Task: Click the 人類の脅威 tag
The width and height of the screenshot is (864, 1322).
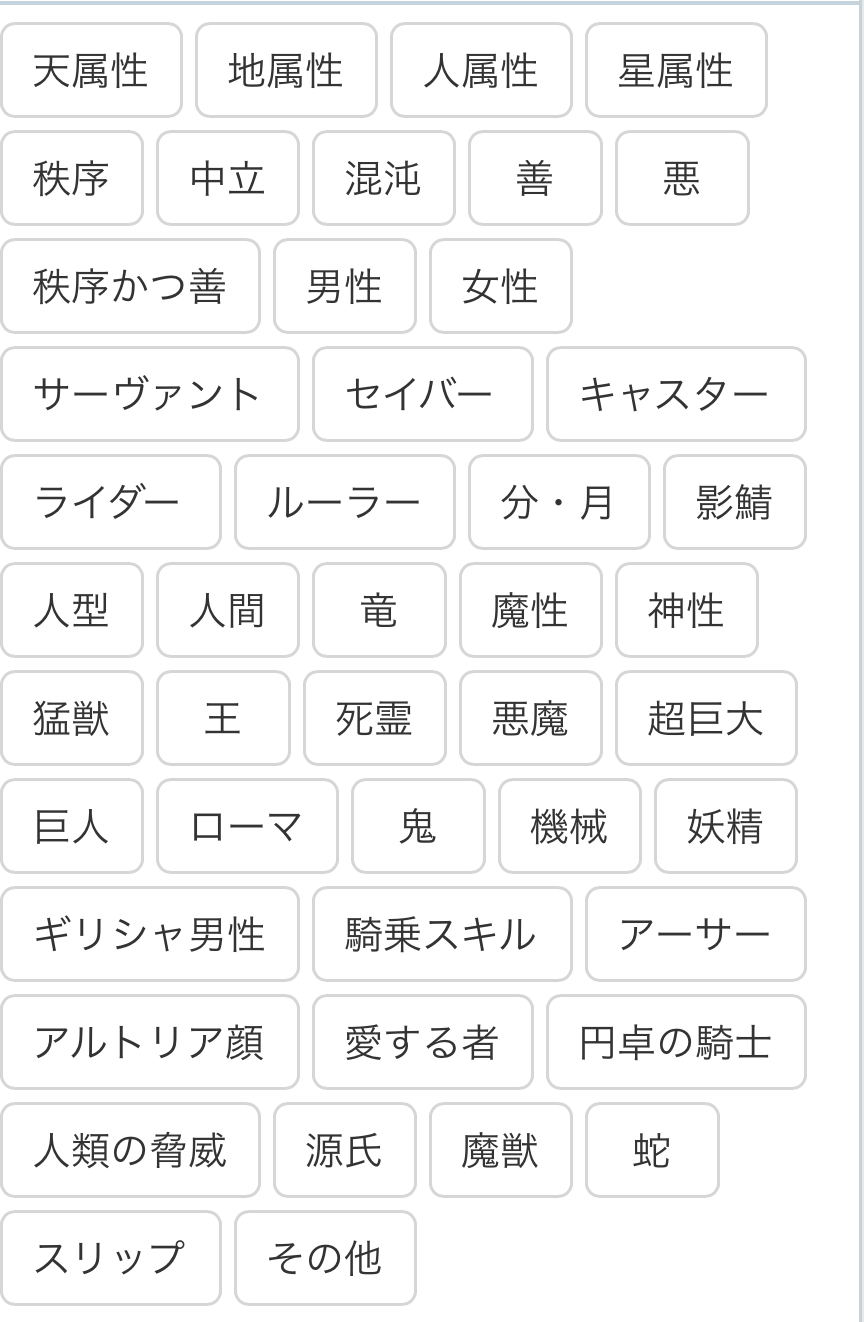Action: pos(130,1151)
